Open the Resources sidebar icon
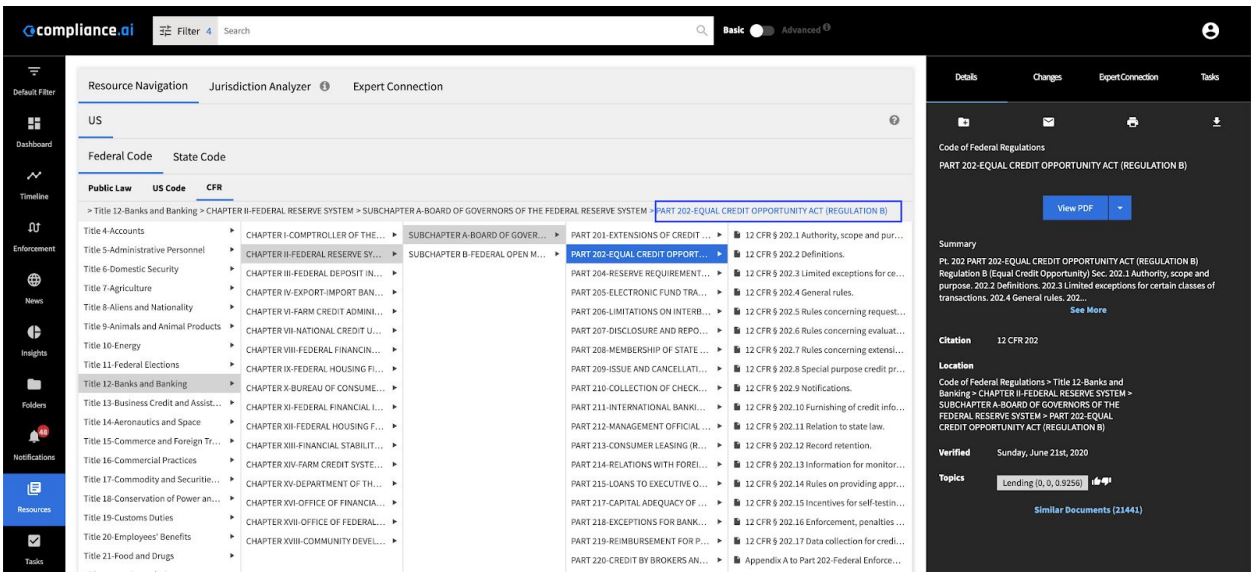Screen dimensions: 1257x579 coord(33,488)
